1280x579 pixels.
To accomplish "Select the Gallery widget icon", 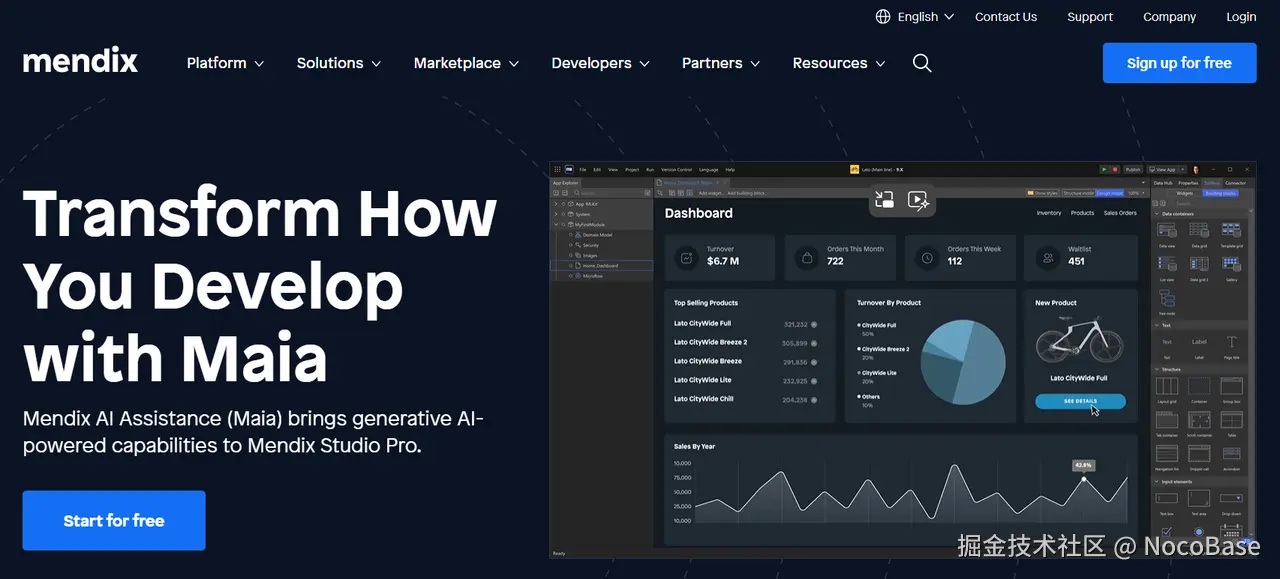I will point(1232,264).
